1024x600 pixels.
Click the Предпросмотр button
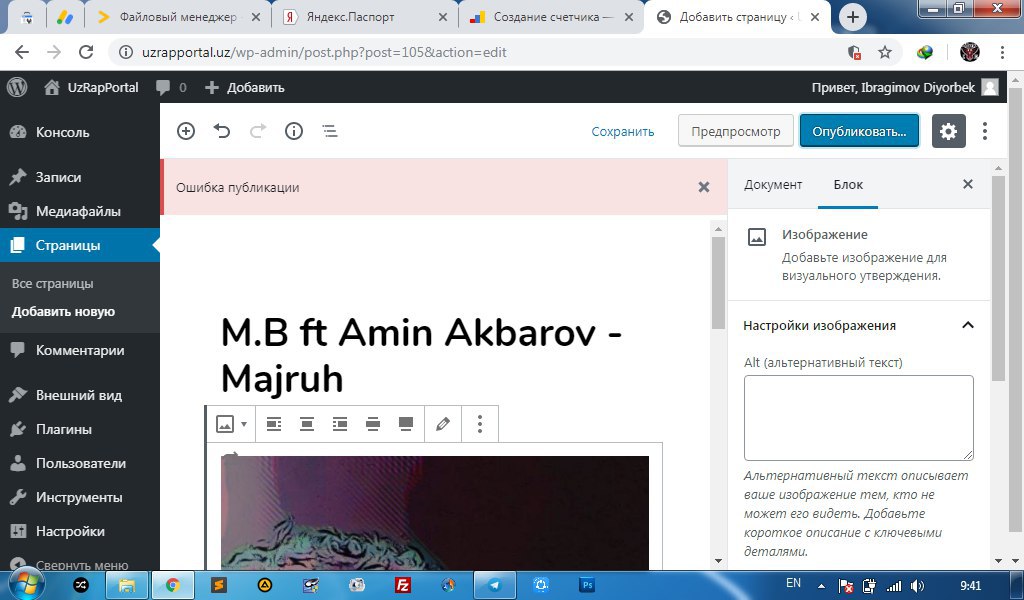pos(735,131)
